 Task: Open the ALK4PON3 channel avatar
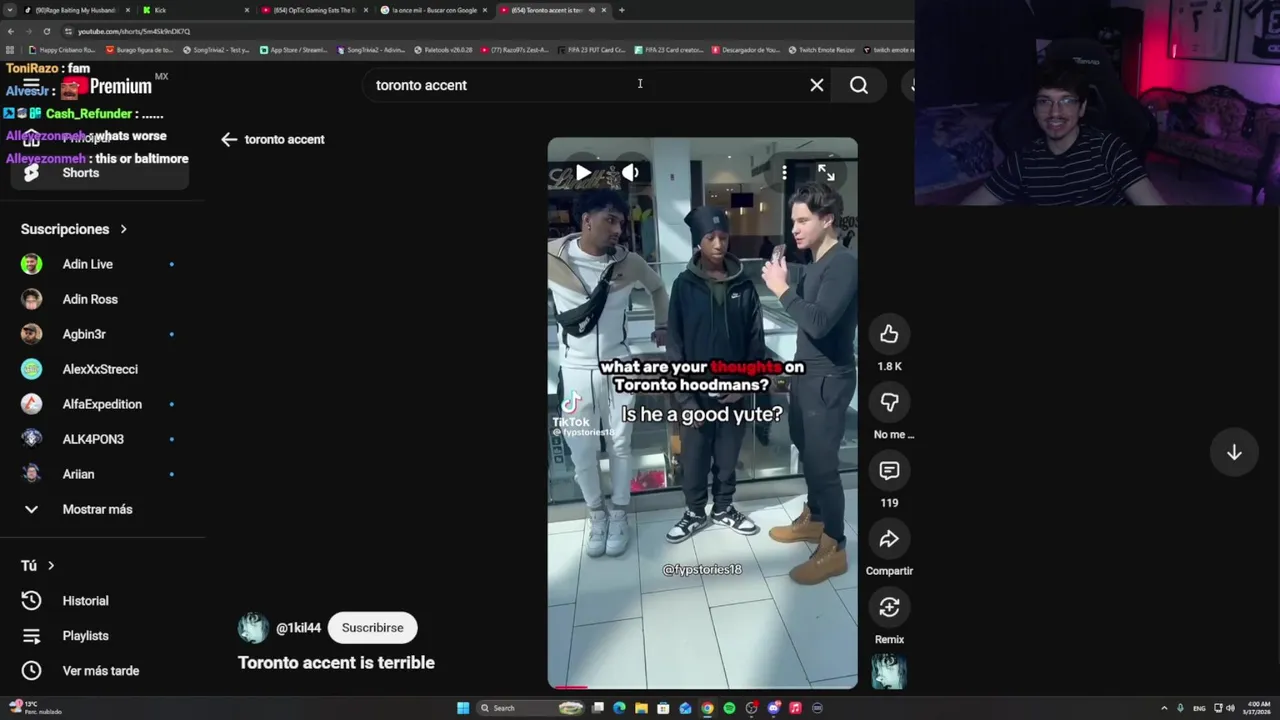[x=32, y=439]
